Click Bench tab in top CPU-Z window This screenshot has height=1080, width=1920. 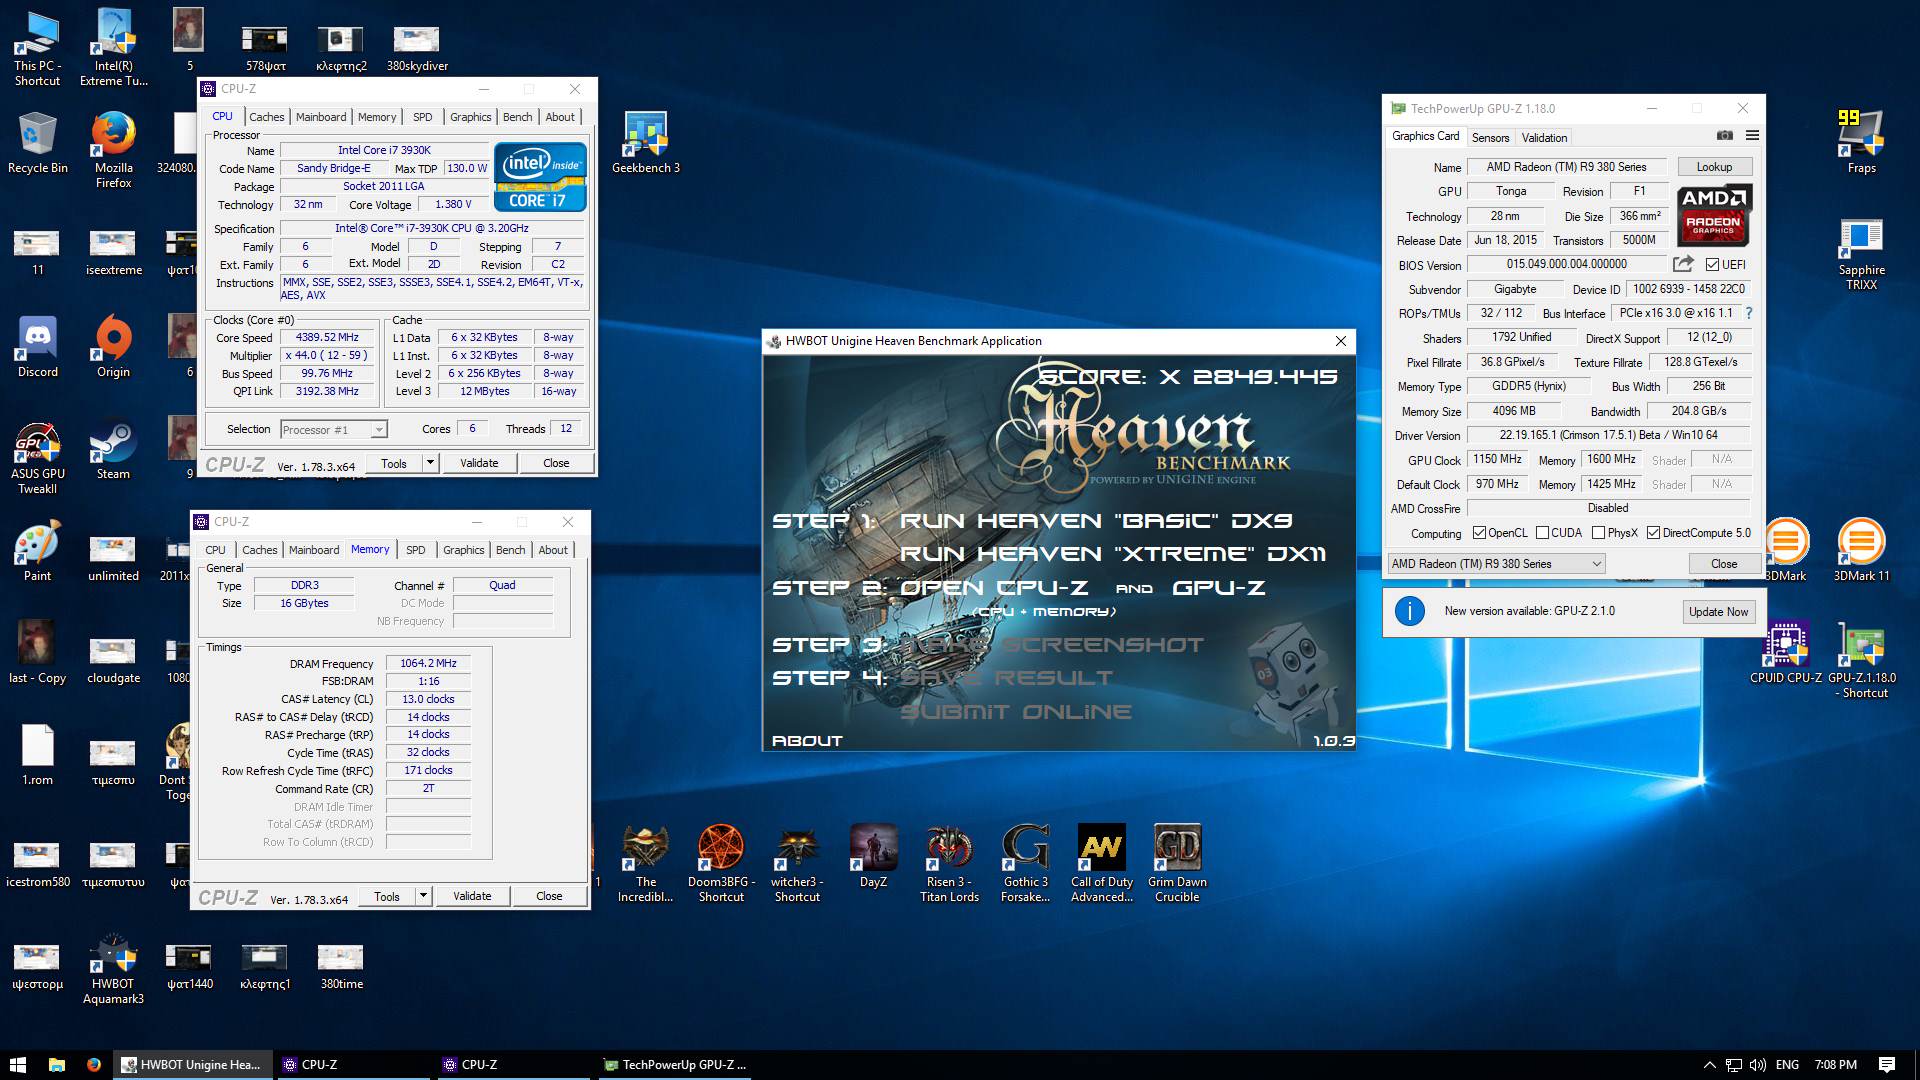(517, 117)
